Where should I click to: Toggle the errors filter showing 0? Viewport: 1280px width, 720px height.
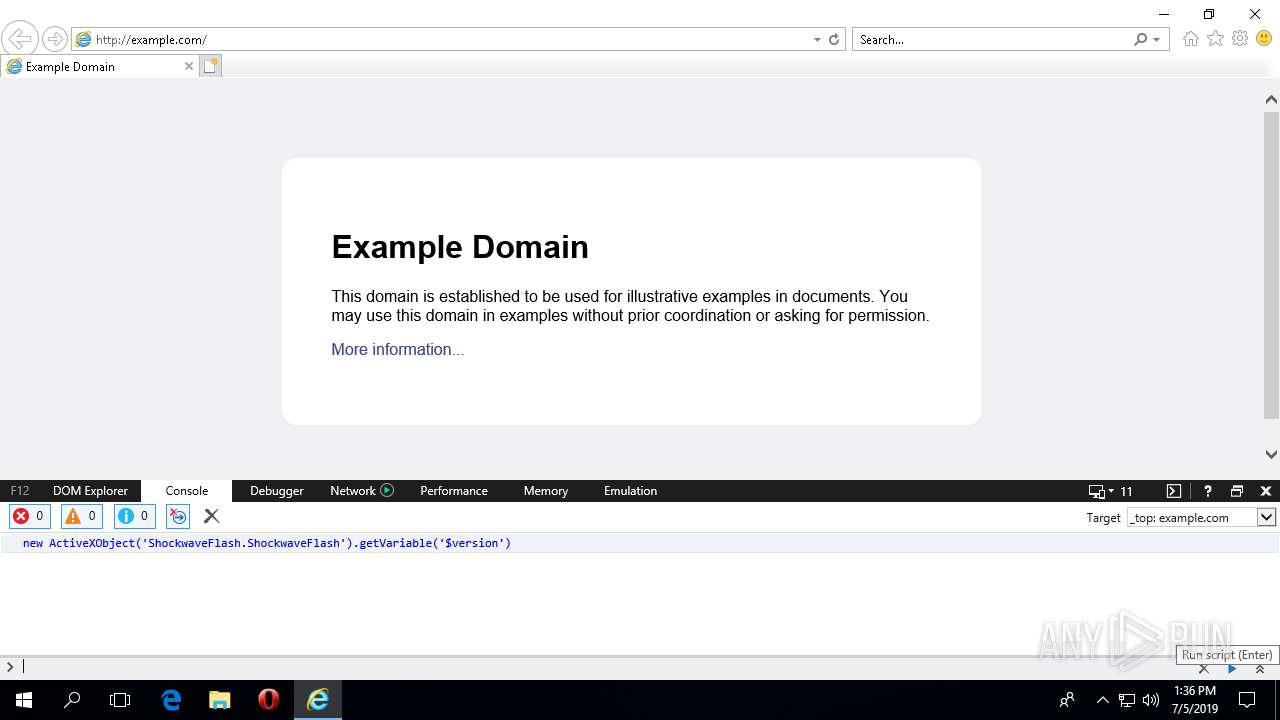click(29, 516)
